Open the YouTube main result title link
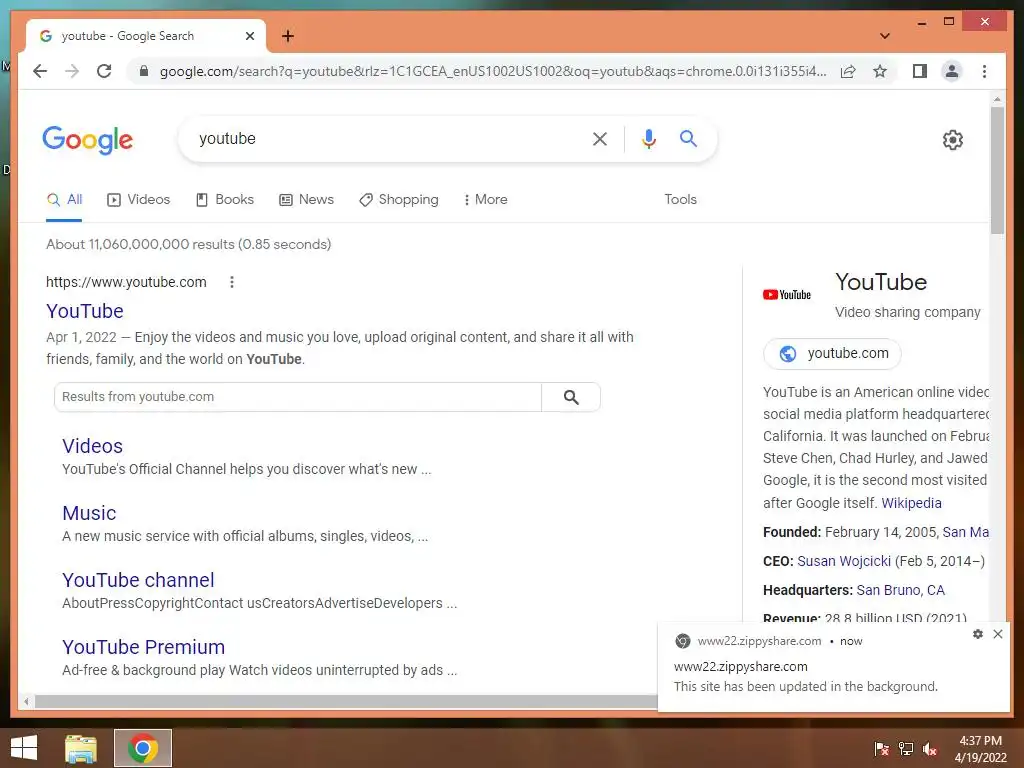This screenshot has height=768, width=1024. pos(85,312)
